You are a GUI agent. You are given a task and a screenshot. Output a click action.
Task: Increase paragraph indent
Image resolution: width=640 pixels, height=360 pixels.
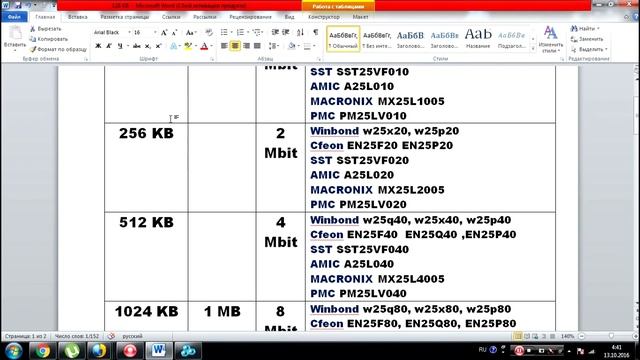coord(286,32)
